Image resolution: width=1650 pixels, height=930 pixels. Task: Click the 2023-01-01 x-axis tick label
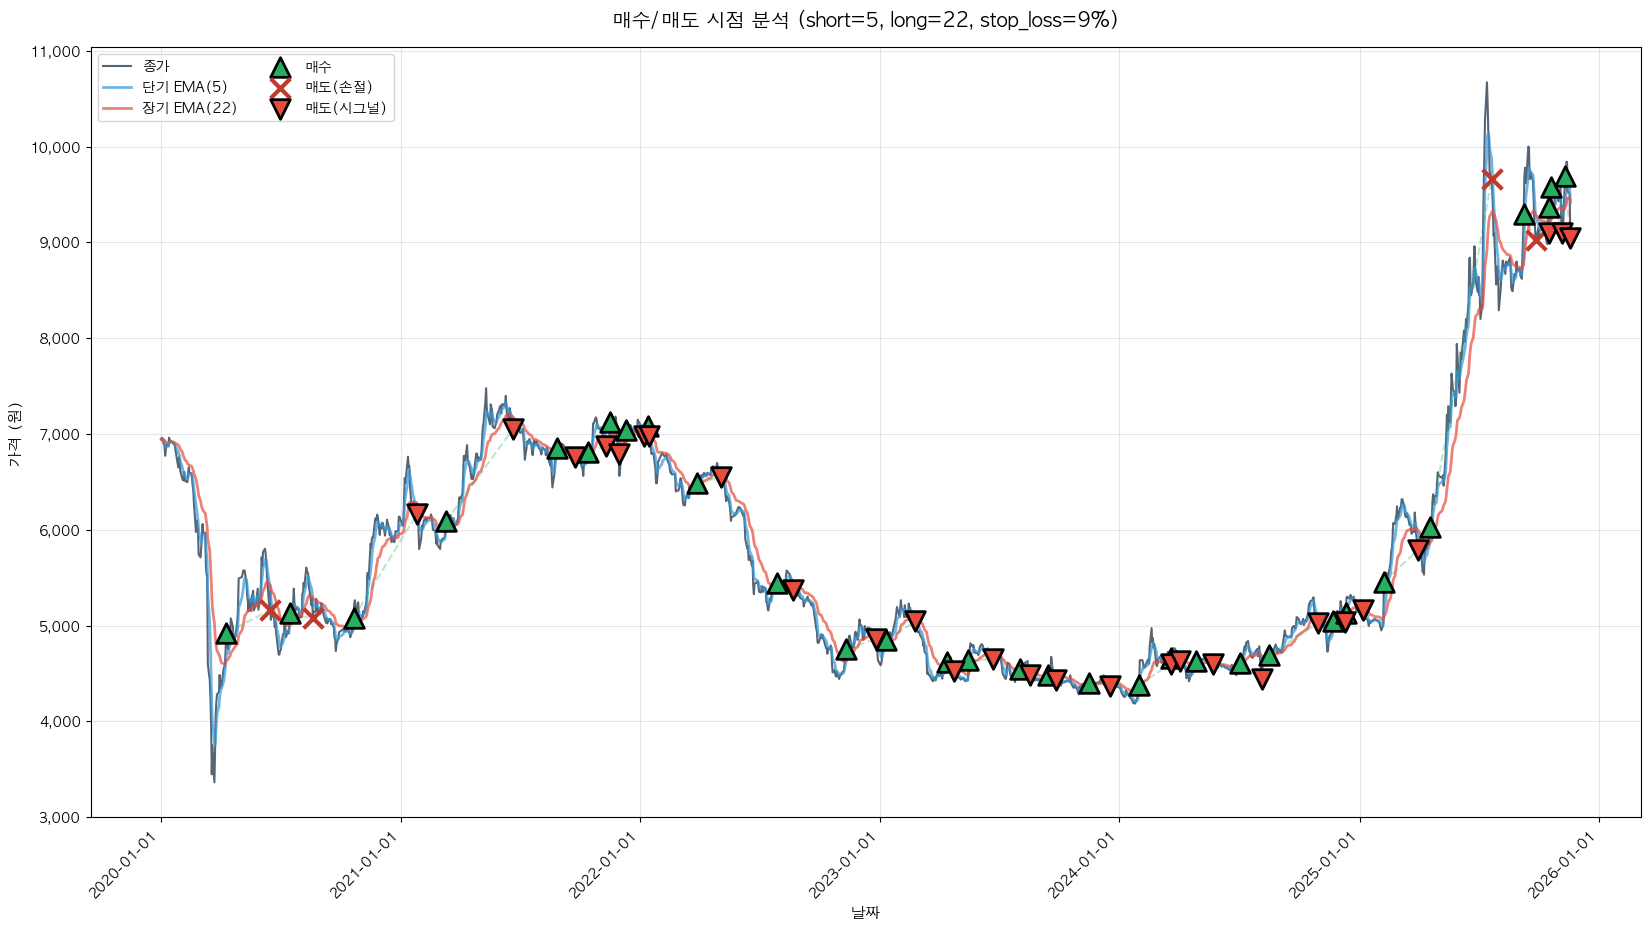[846, 866]
